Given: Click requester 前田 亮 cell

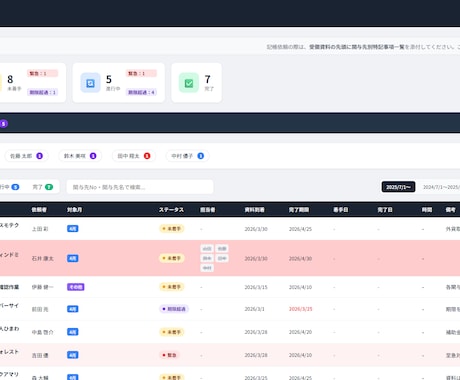Looking at the screenshot, I should coord(40,309).
